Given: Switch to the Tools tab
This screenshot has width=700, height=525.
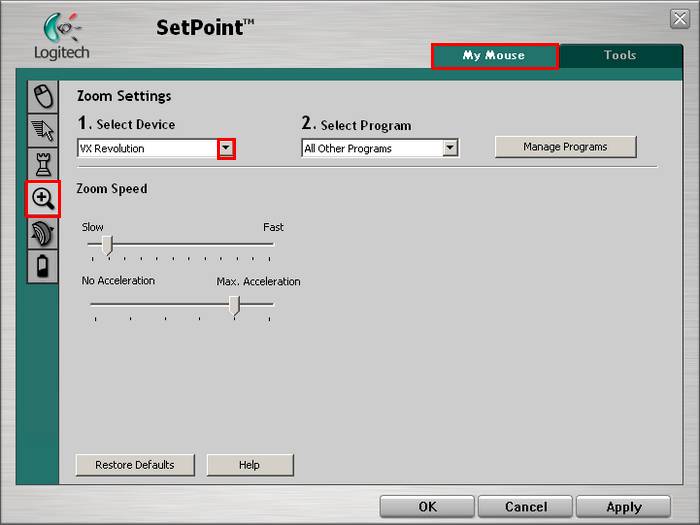Looking at the screenshot, I should tap(620, 55).
